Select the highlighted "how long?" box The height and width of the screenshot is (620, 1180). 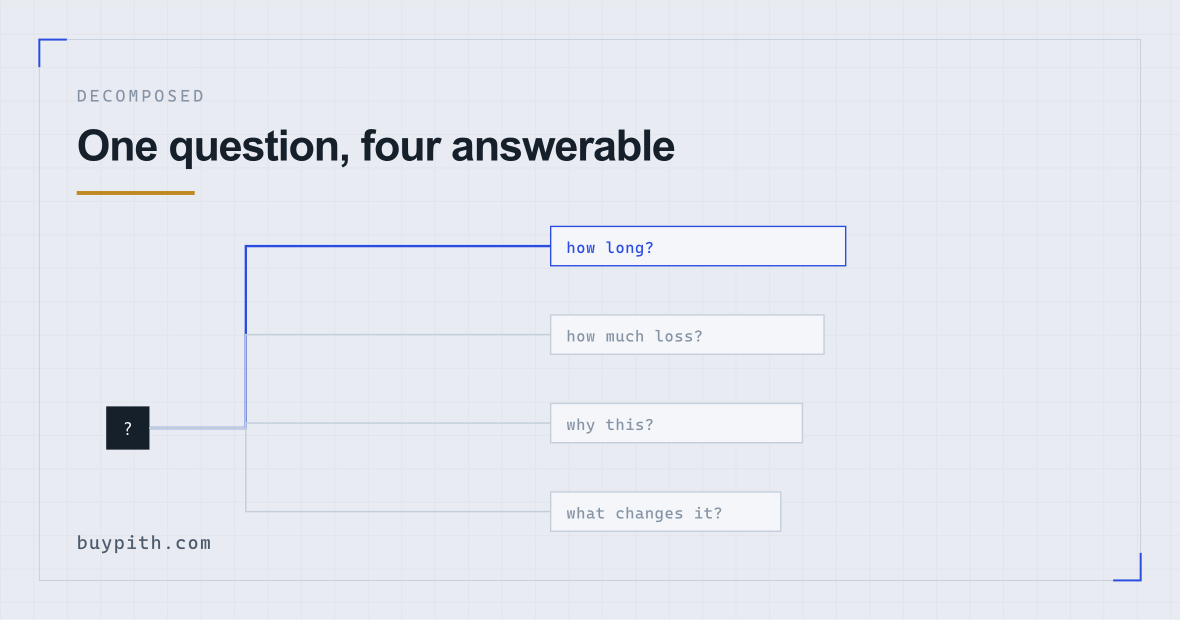pos(698,246)
